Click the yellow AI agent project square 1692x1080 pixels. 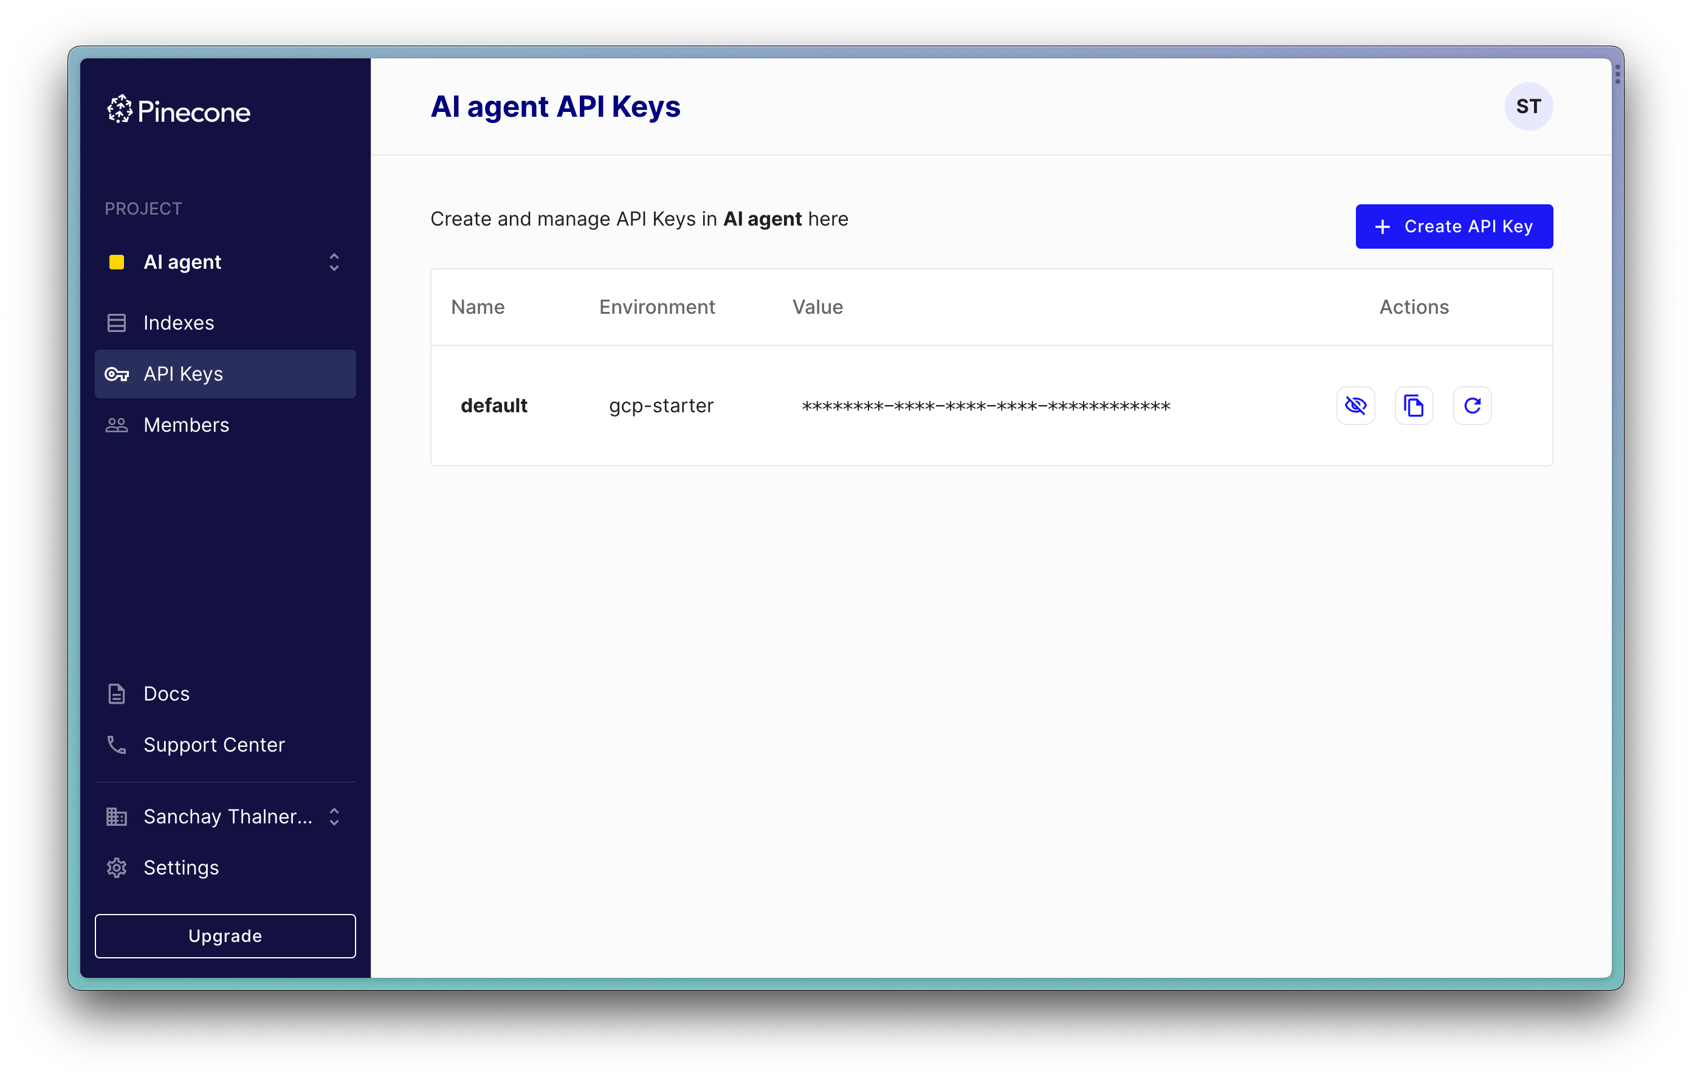[x=117, y=262]
